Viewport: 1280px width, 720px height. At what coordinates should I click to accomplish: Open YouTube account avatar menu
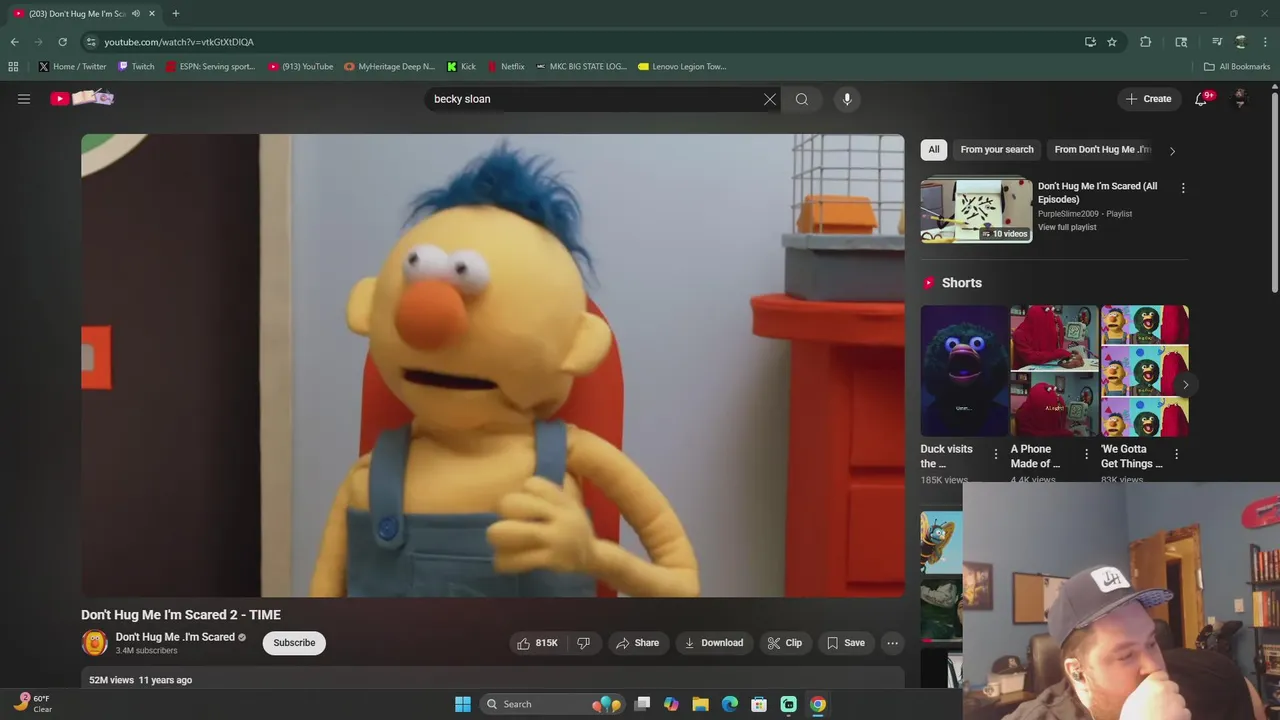1240,99
